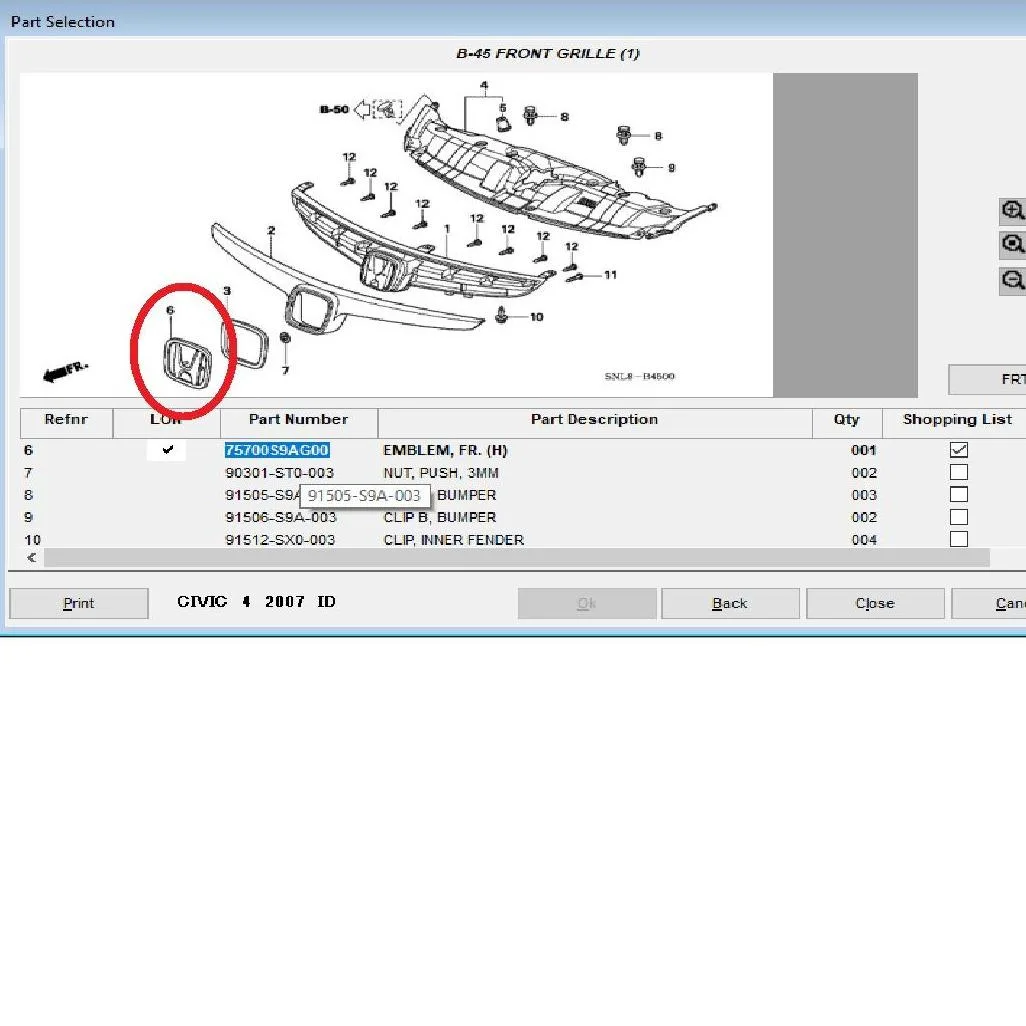Click the CIVIC 4 2007 ID label
Screen dimensions: 1026x1026
(x=256, y=602)
